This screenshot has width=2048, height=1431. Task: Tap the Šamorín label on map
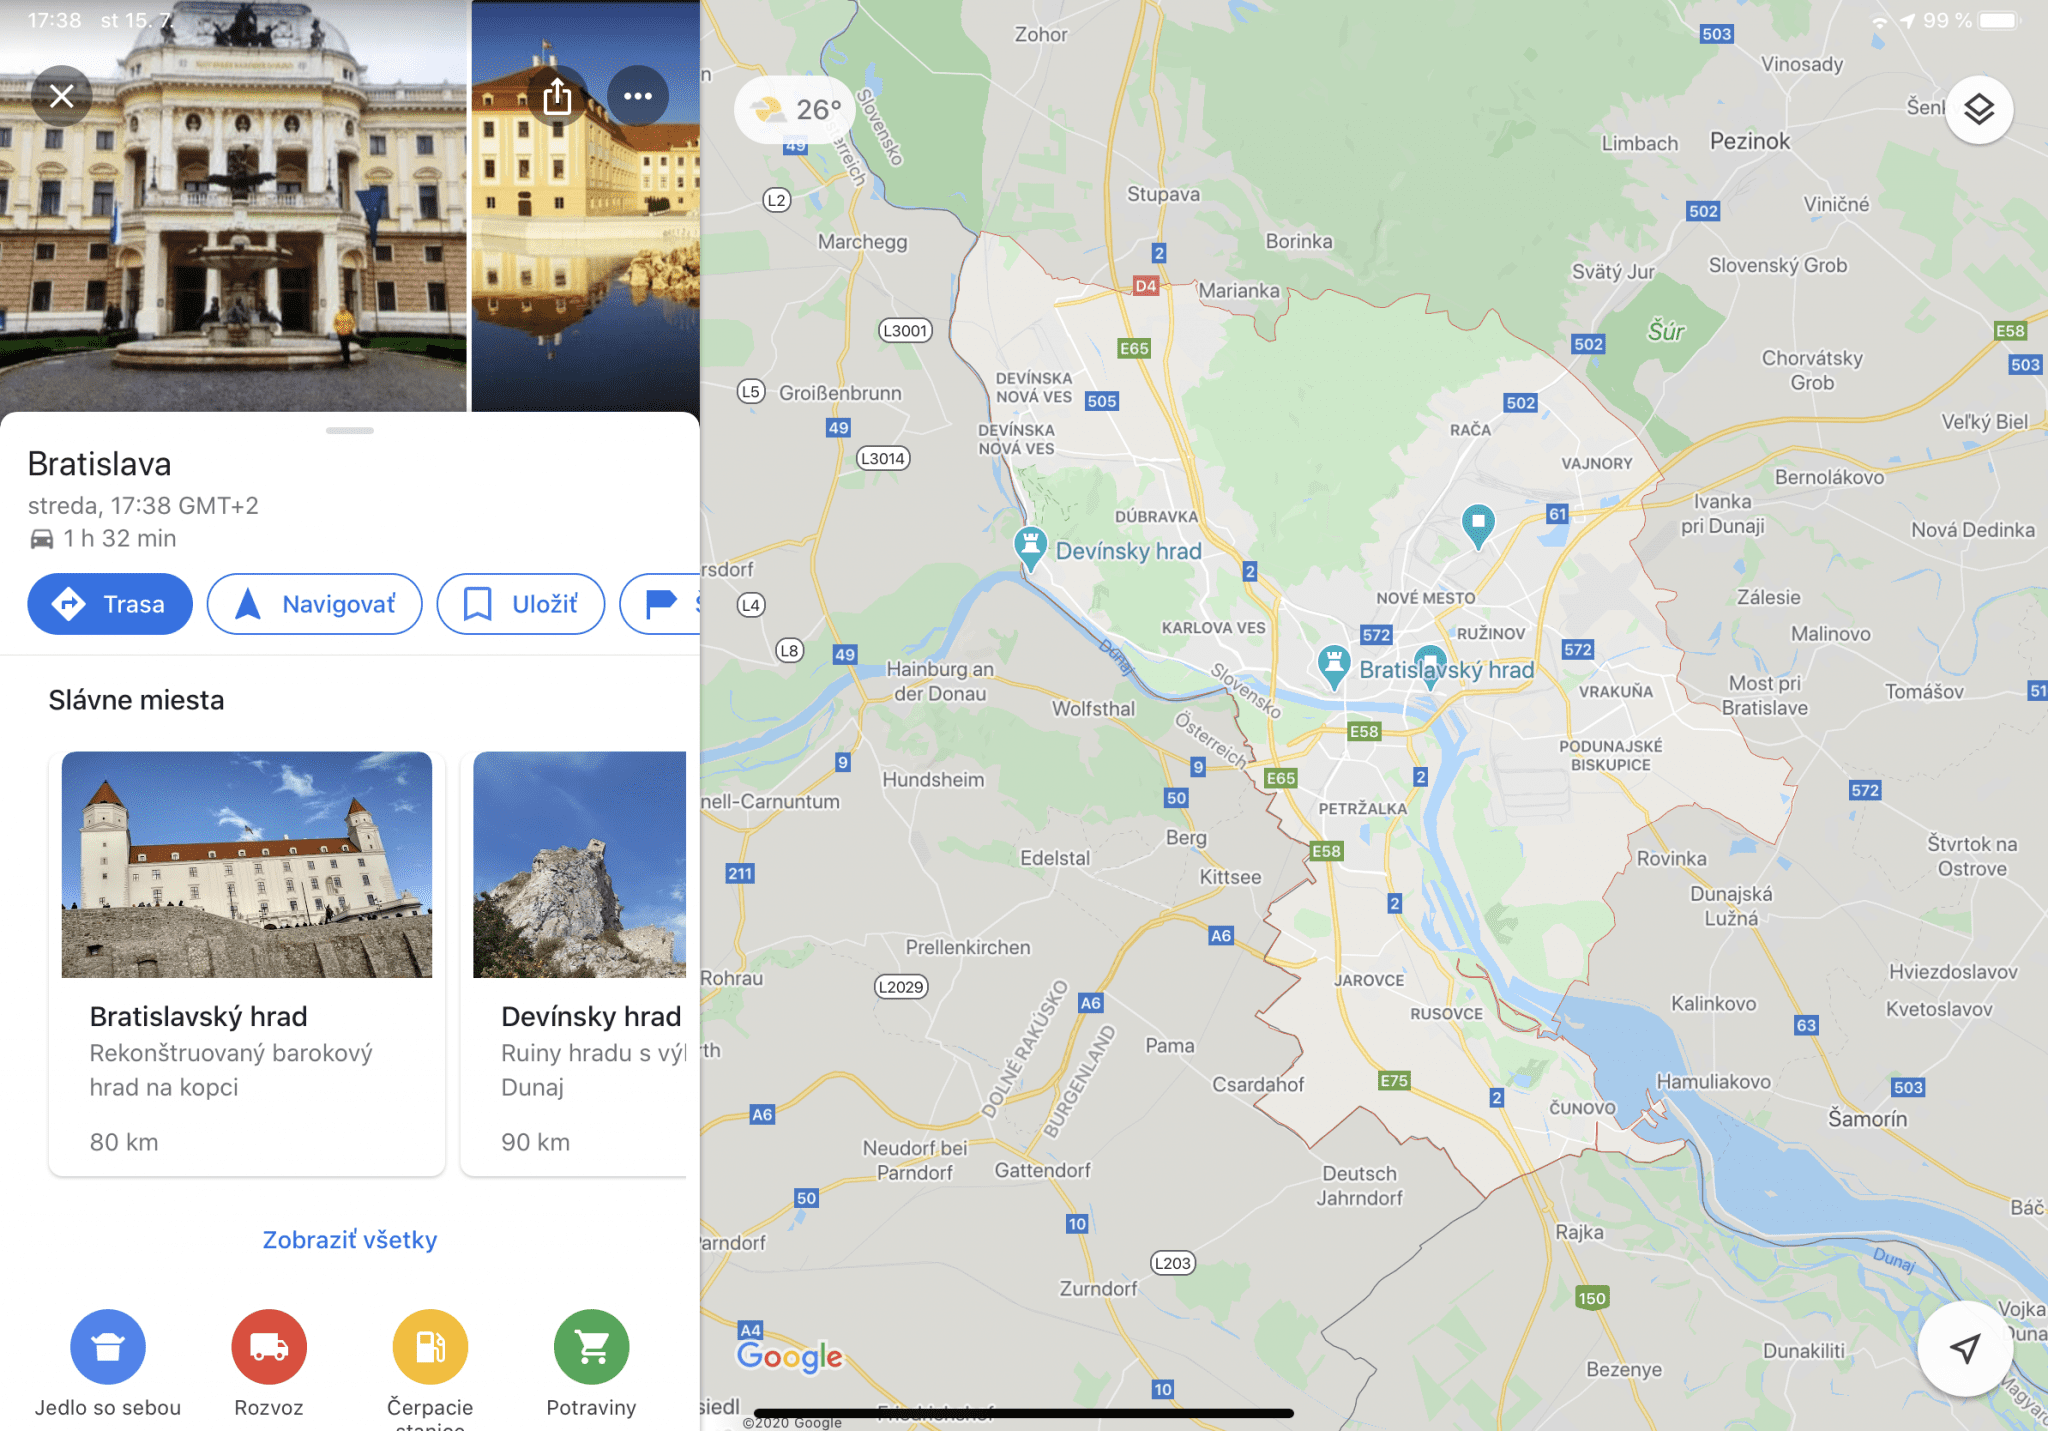click(1867, 1118)
